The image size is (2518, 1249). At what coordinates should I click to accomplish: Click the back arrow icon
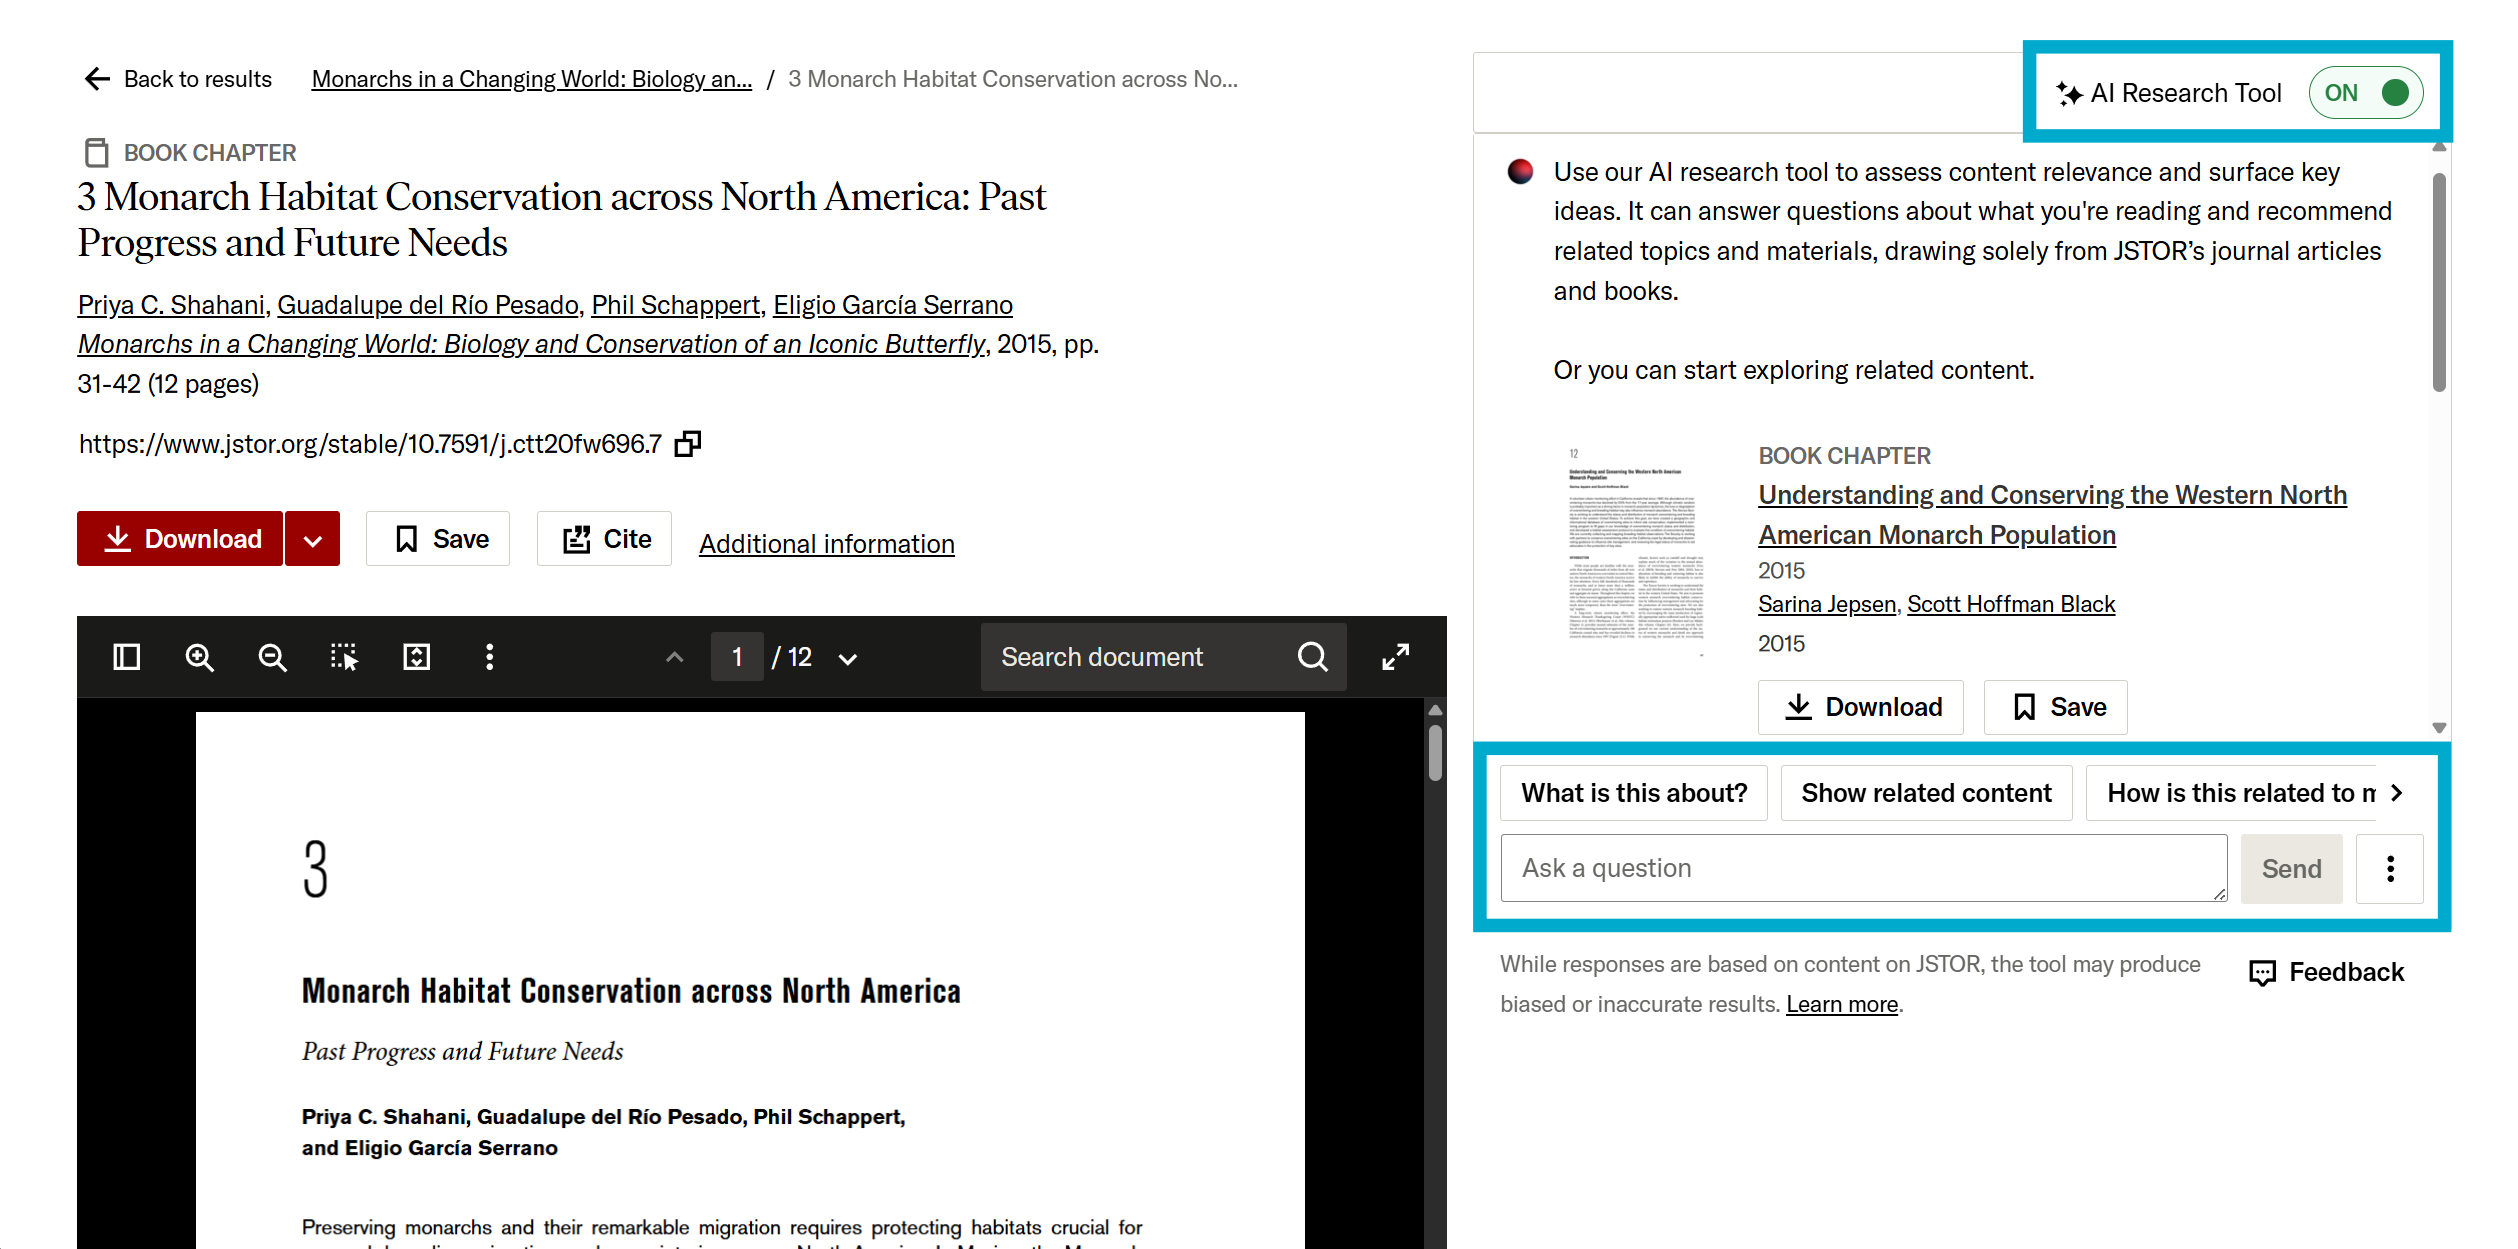coord(97,79)
